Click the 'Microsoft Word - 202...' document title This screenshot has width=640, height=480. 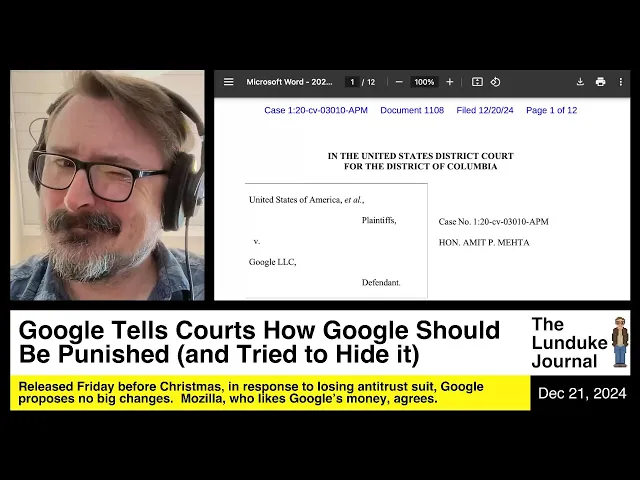click(x=289, y=82)
